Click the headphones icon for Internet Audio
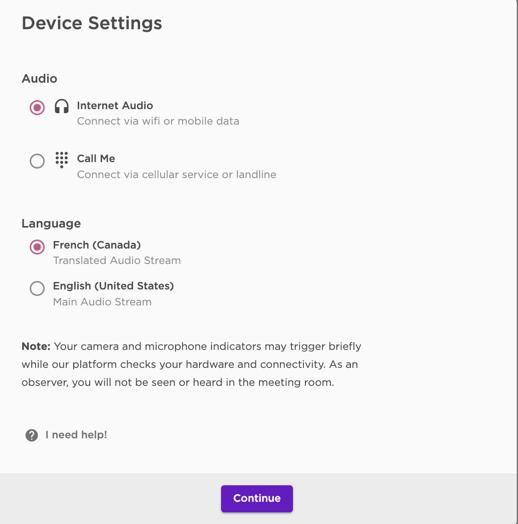518x524 pixels. pyautogui.click(x=61, y=106)
